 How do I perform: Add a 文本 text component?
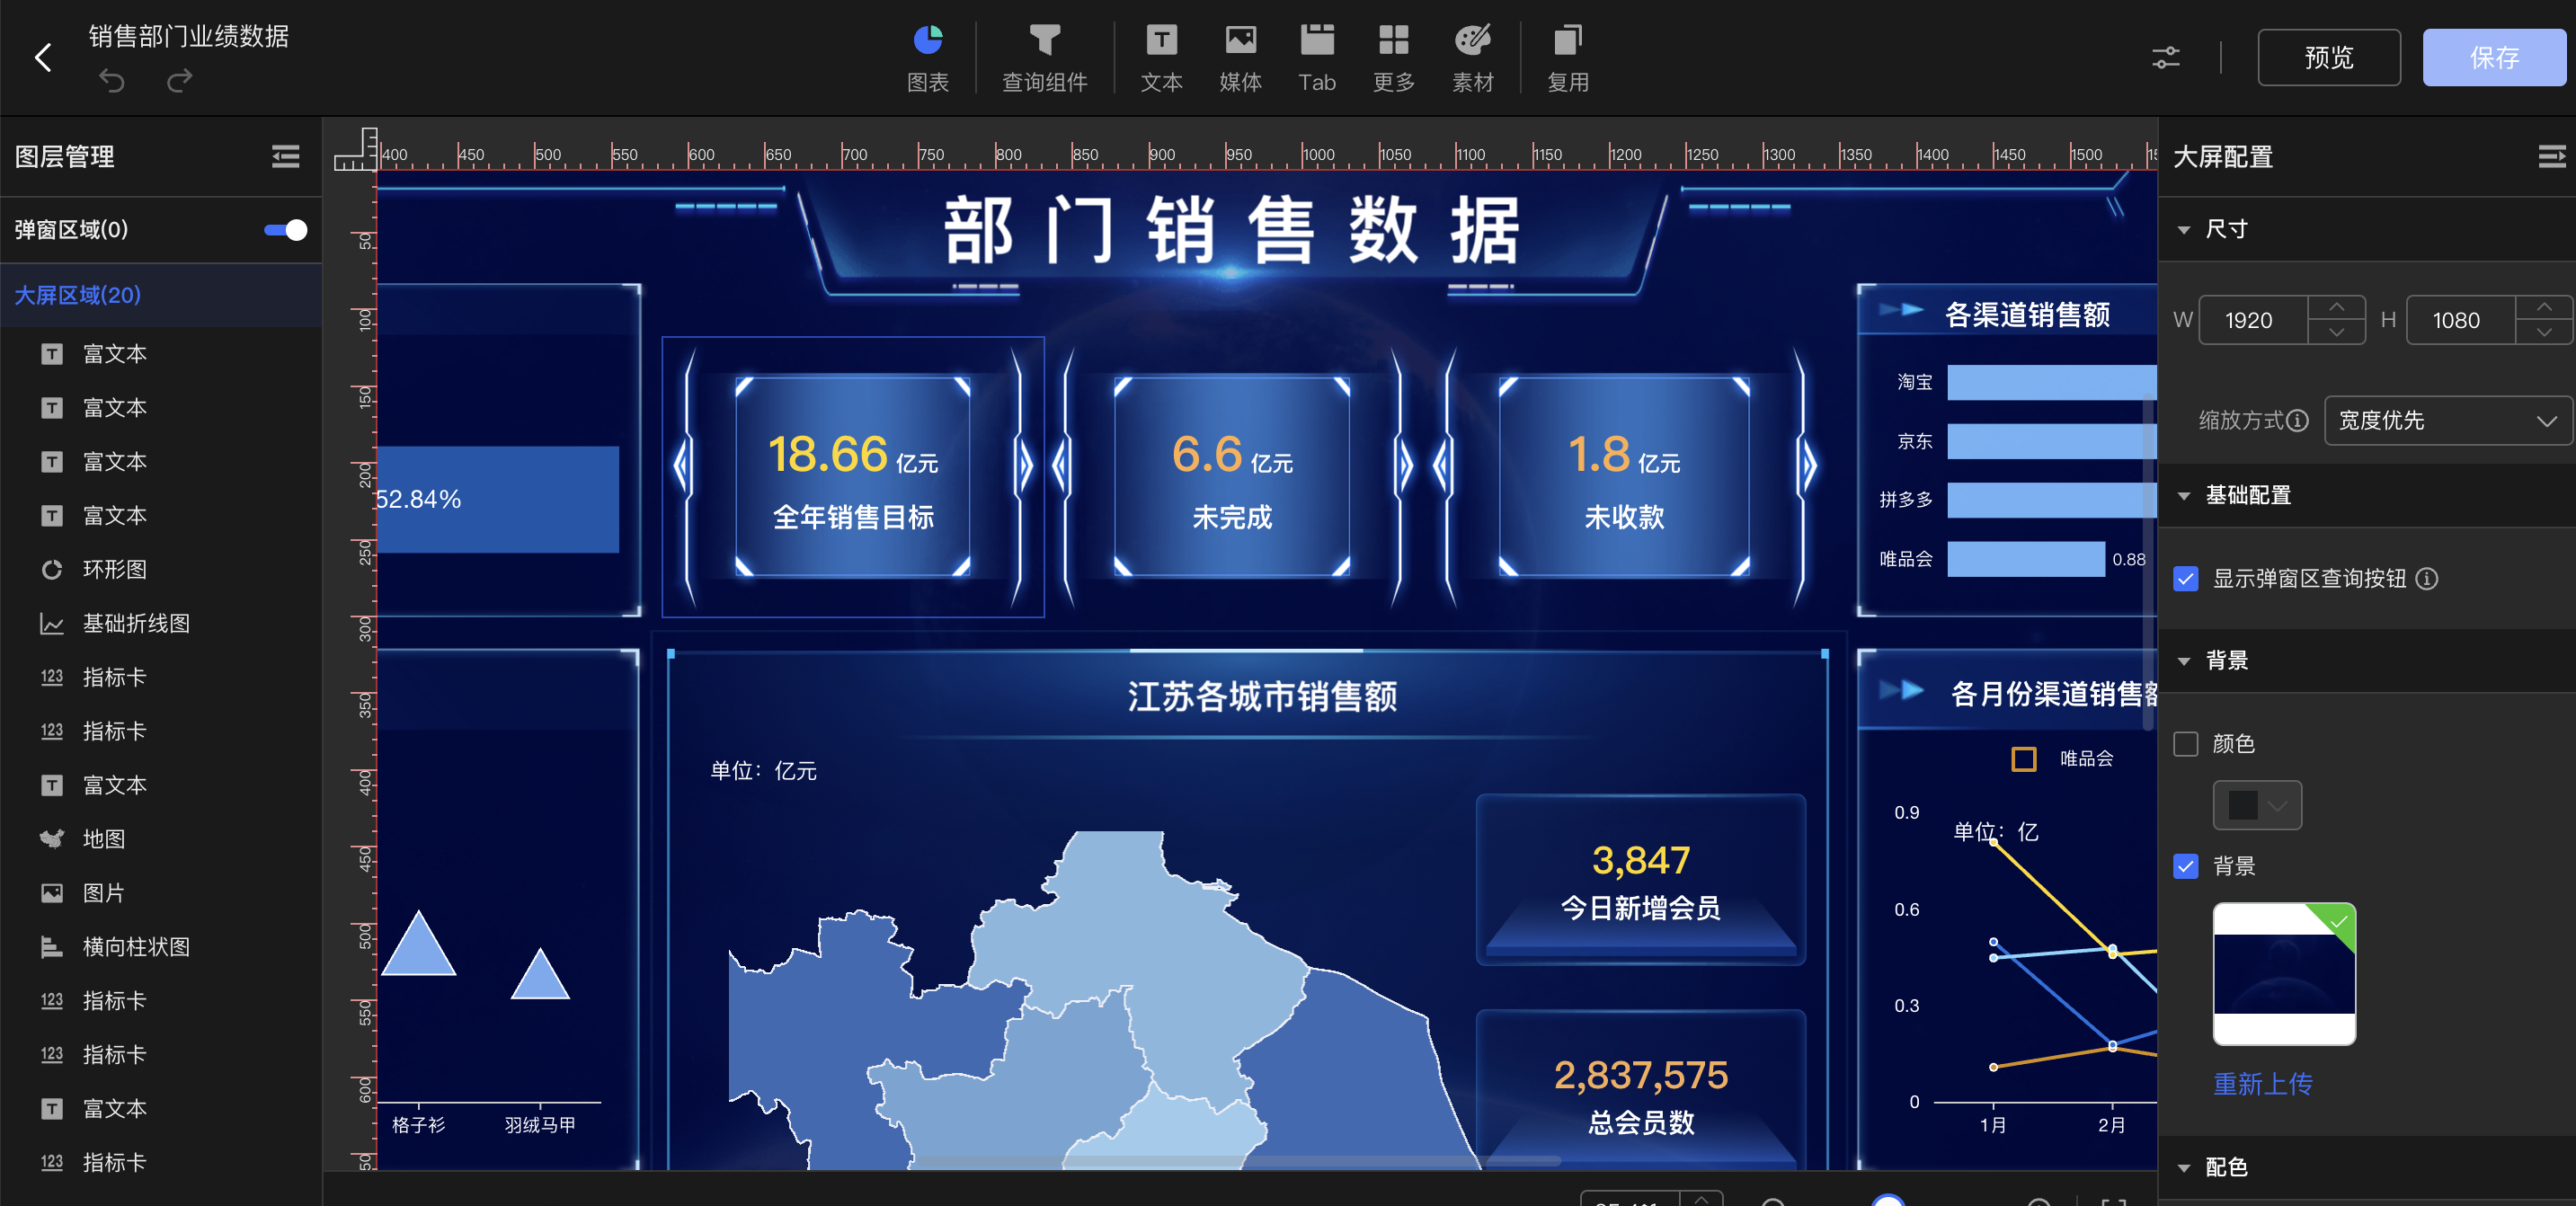1160,58
